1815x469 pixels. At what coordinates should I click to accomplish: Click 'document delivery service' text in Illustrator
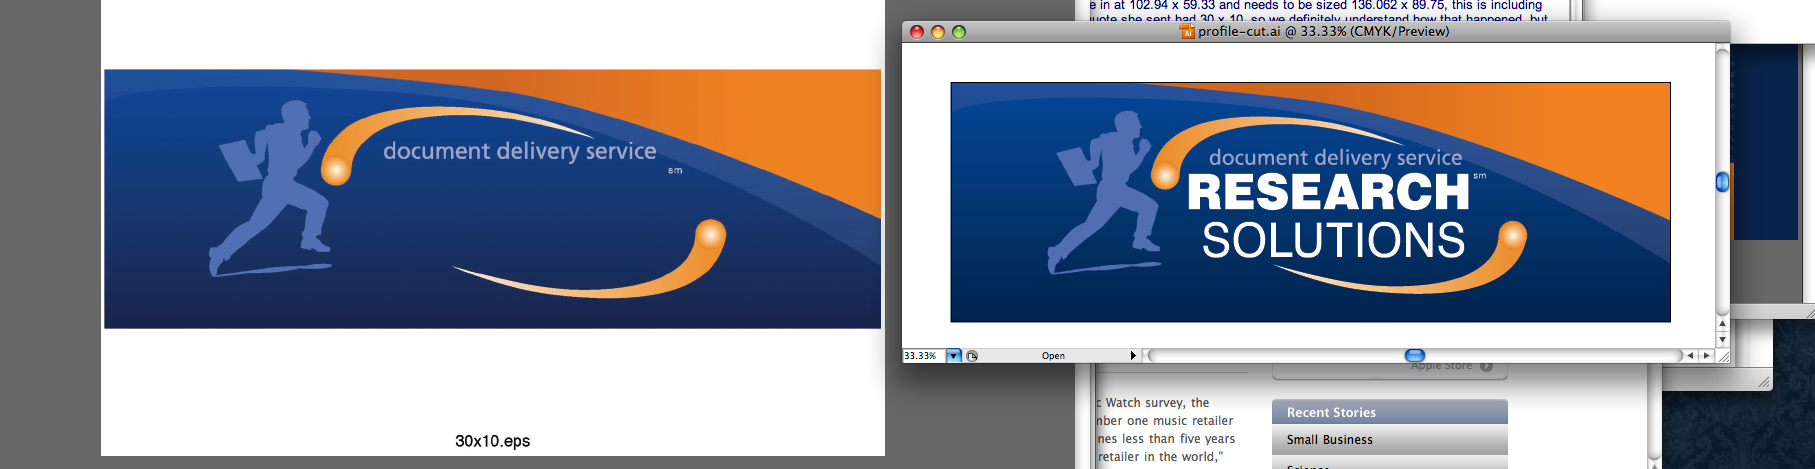[x=1335, y=157]
